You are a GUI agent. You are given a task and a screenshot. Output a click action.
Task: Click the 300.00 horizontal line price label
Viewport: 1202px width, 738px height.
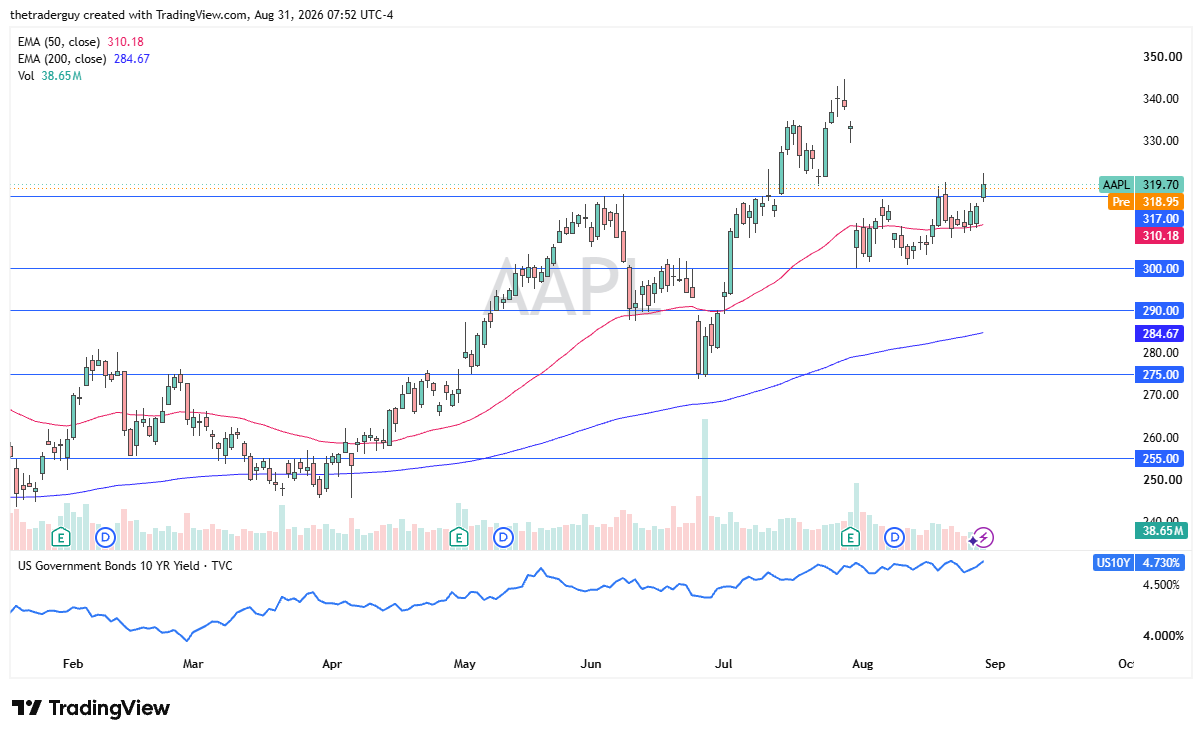[x=1159, y=268]
